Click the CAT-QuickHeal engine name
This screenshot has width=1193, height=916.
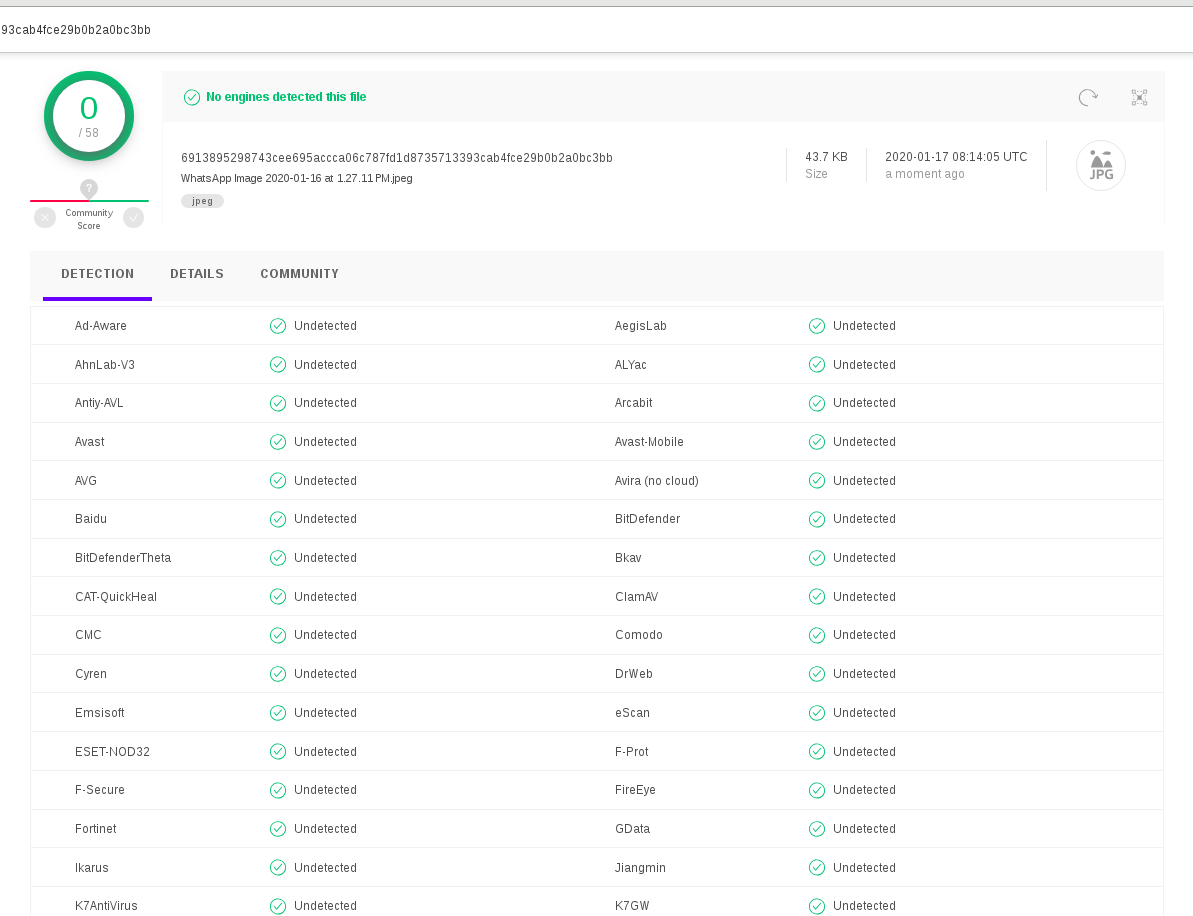pos(116,596)
